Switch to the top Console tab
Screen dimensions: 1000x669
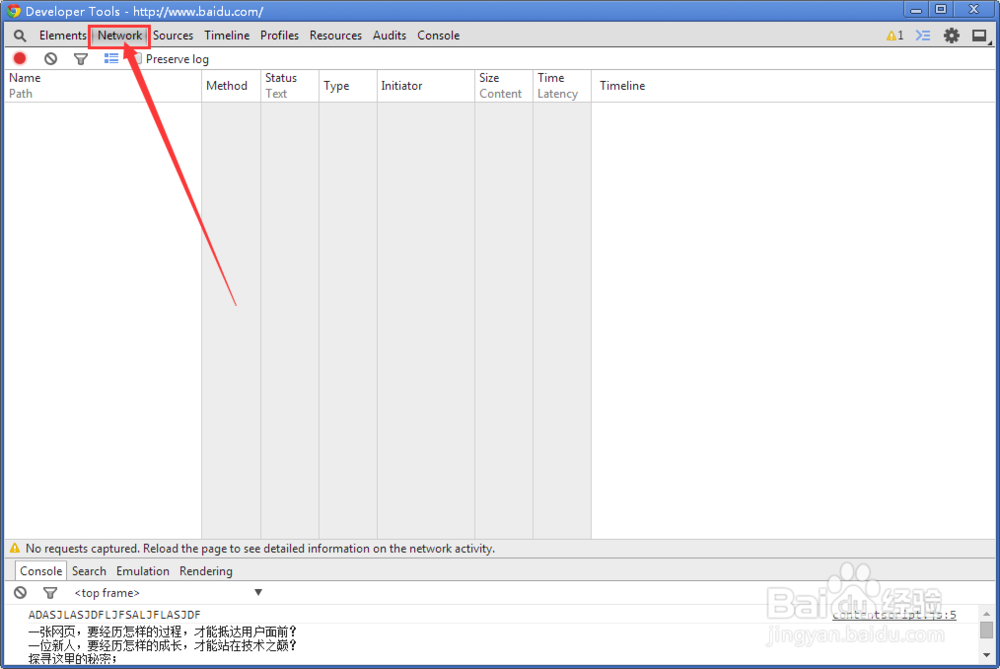click(x=438, y=36)
